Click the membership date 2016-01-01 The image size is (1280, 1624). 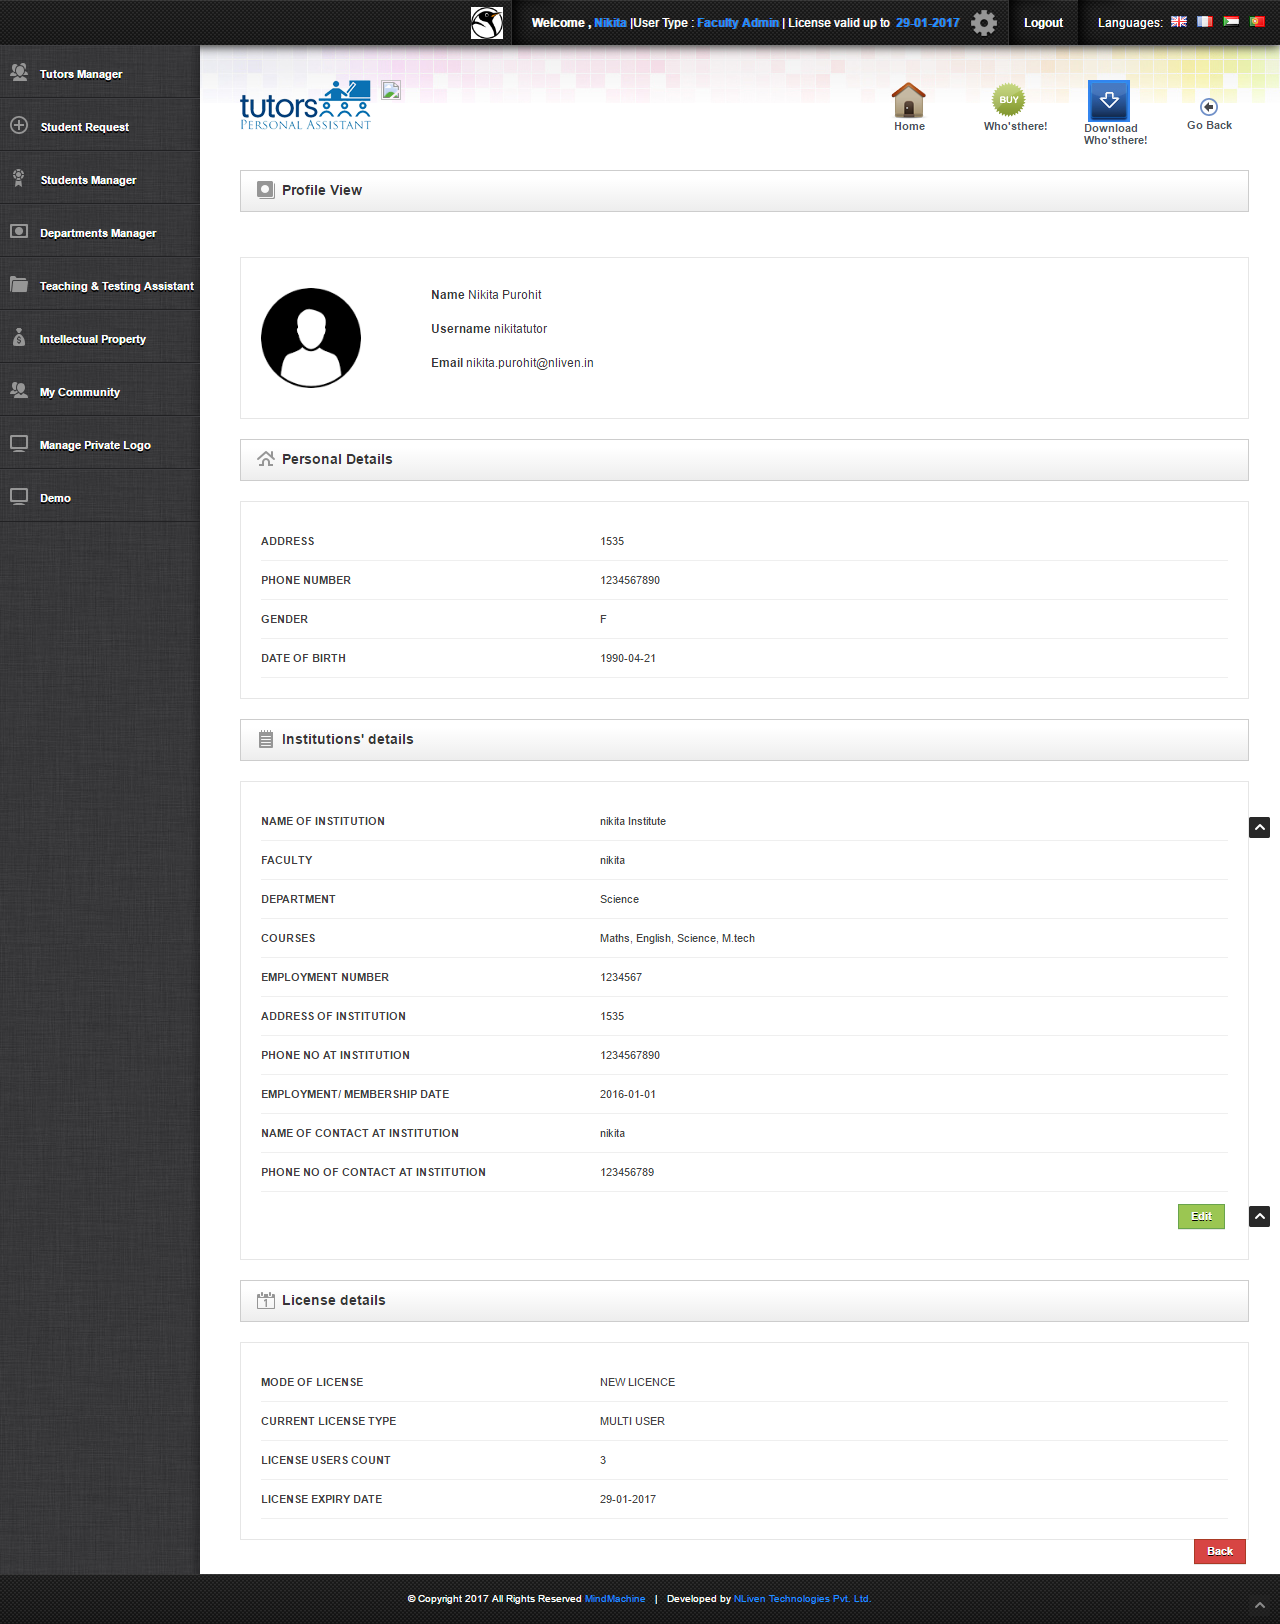[x=628, y=1094]
